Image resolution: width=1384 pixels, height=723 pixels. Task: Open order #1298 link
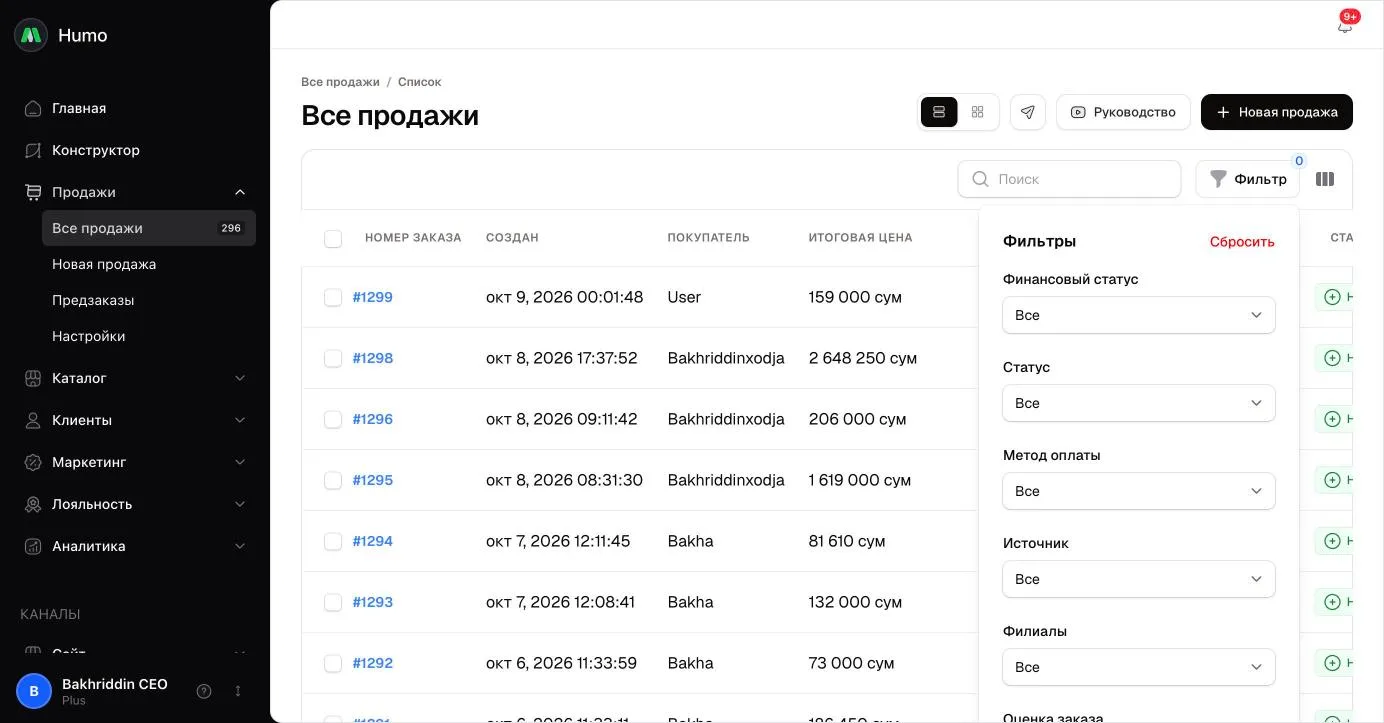(373, 358)
